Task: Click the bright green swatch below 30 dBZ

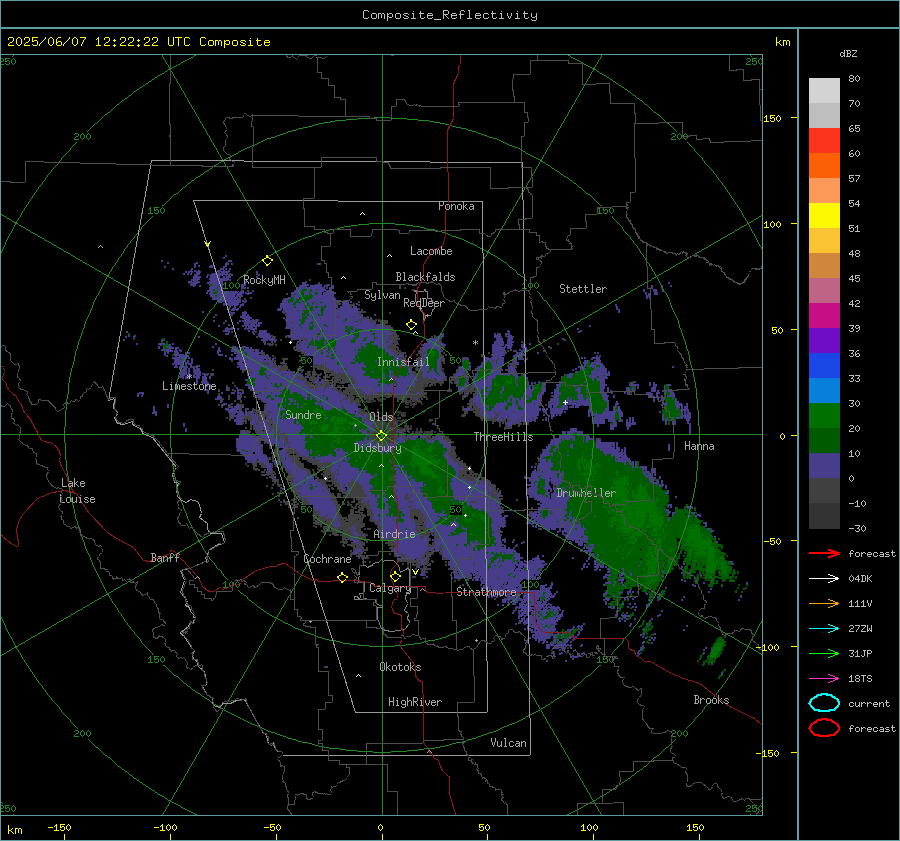Action: click(x=824, y=416)
